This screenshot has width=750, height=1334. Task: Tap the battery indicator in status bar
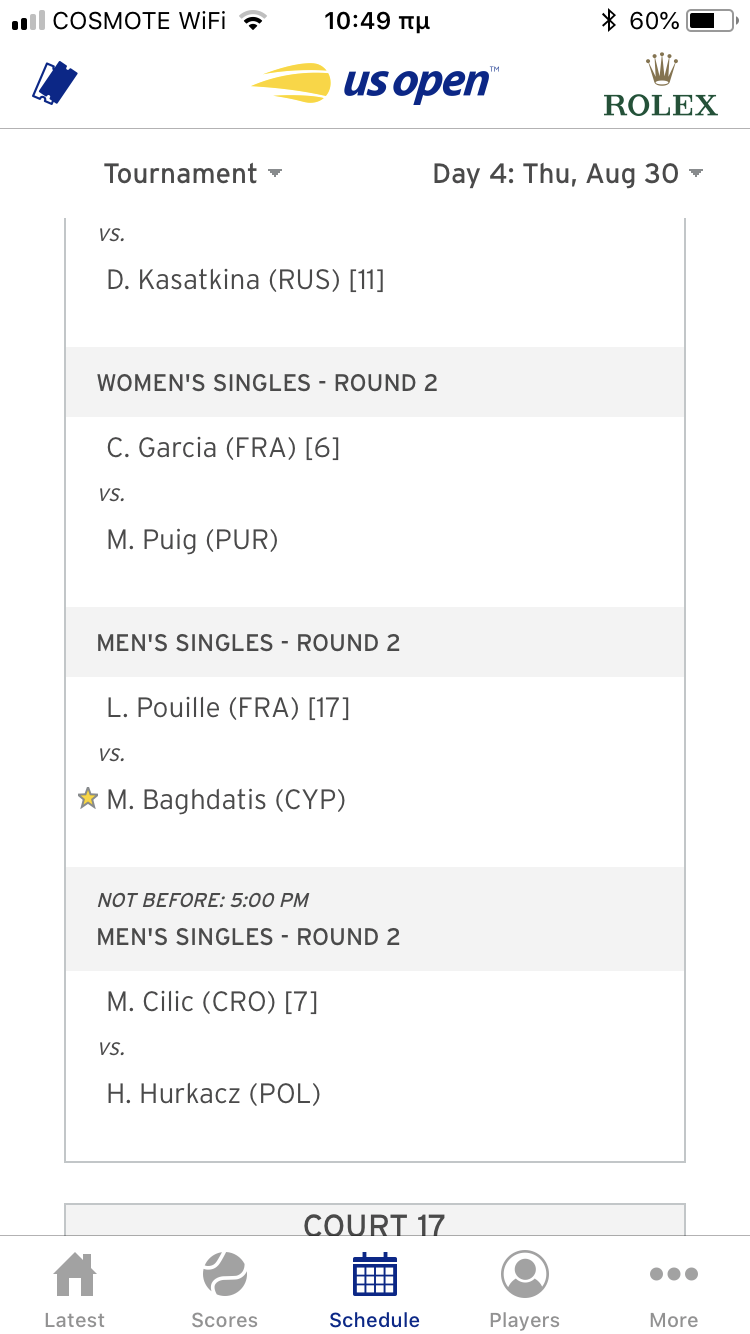(711, 20)
